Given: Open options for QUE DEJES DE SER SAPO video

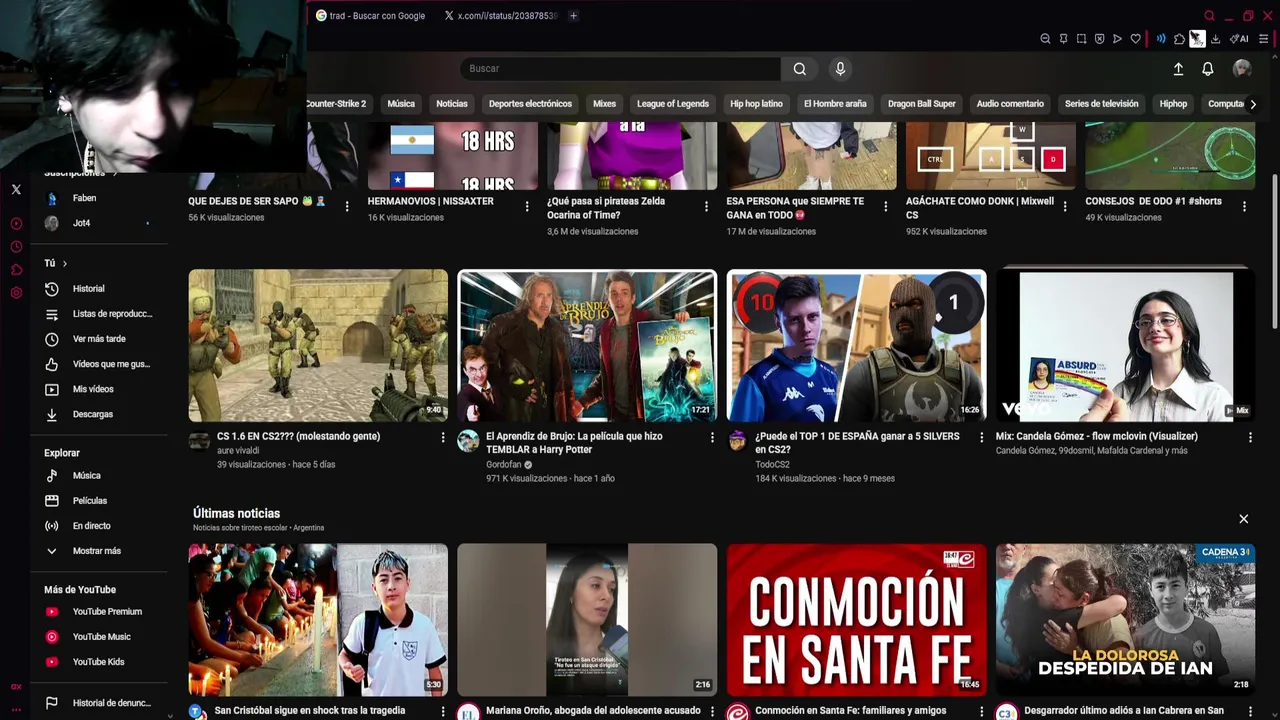Looking at the screenshot, I should [347, 206].
